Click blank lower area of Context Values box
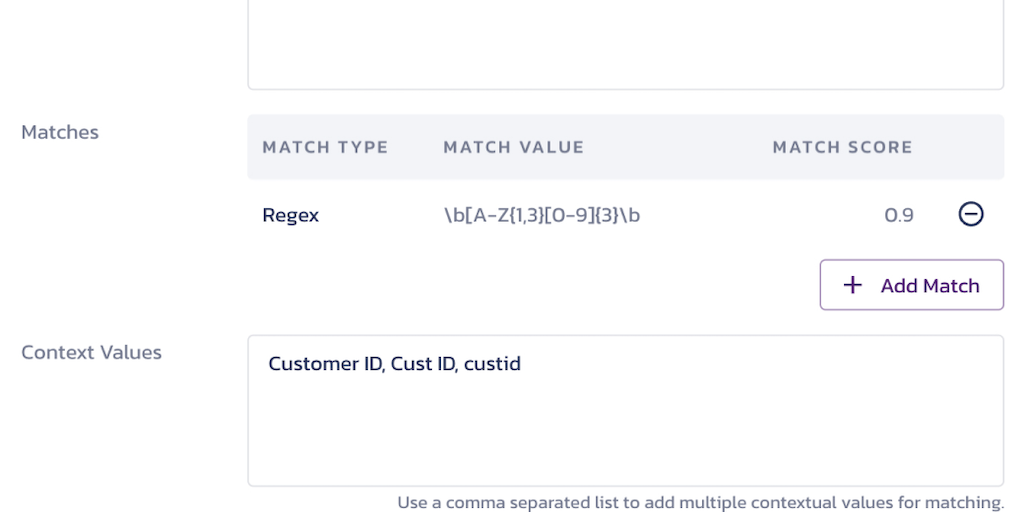 [x=625, y=445]
